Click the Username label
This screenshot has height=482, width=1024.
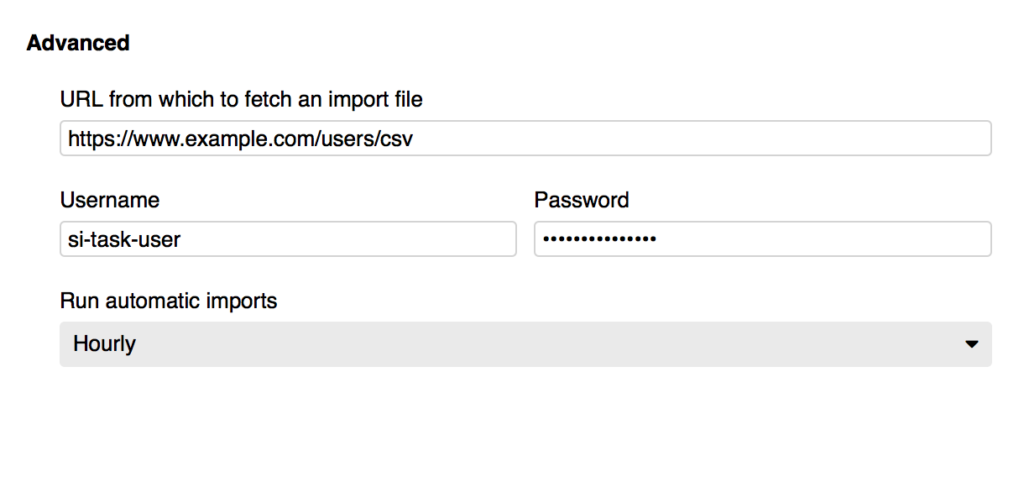point(110,200)
